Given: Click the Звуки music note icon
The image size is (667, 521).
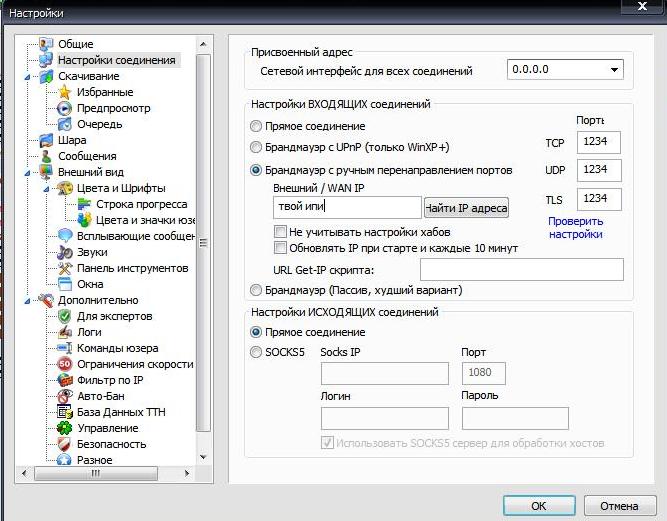Looking at the screenshot, I should (65, 252).
